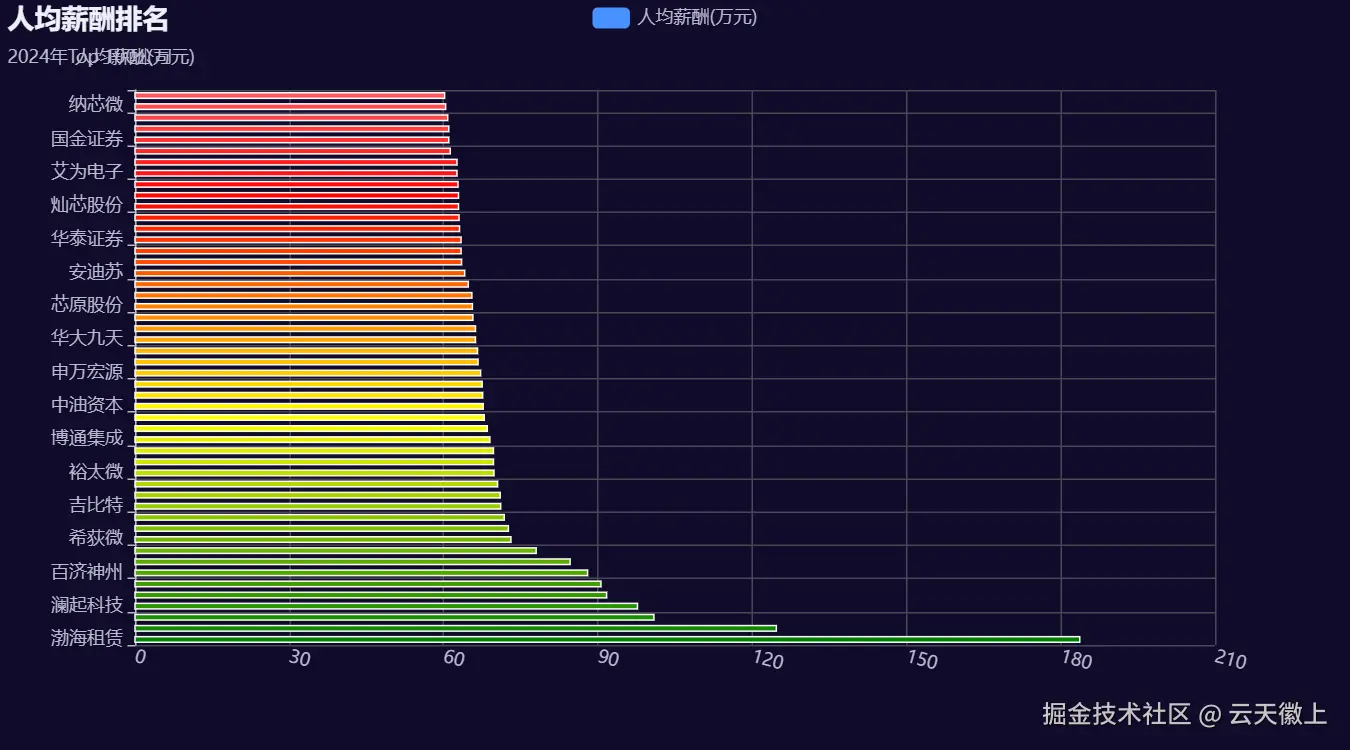Select the 华大九天 axis label
Viewport: 1350px width, 750px height.
point(87,338)
